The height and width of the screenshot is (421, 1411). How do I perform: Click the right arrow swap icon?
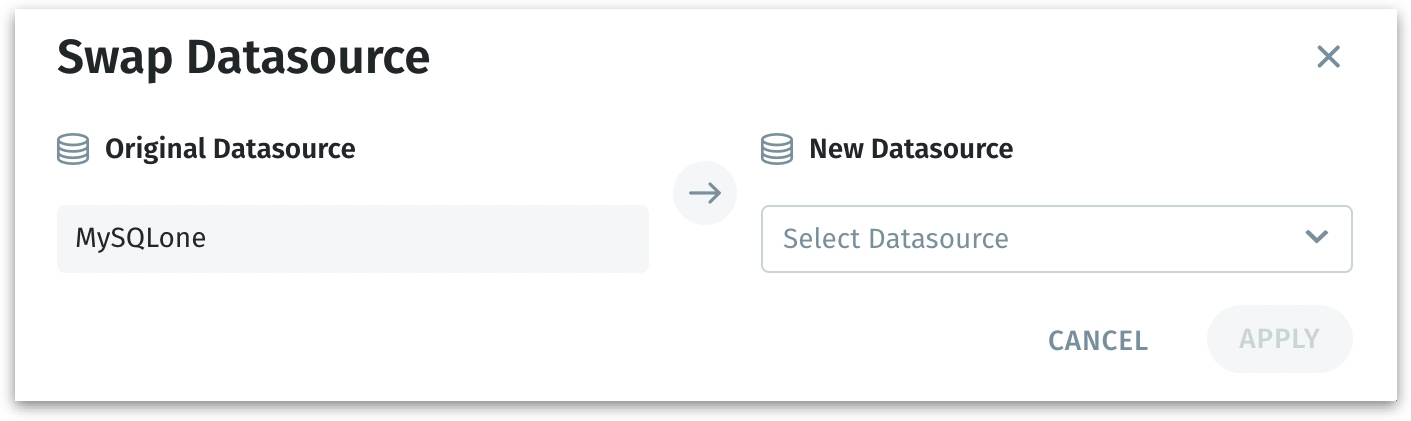point(705,193)
